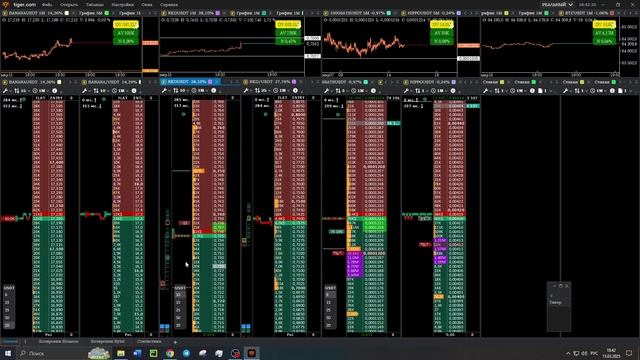Select HIPPOUSDT 5M chart tab
Image resolution: width=640 pixels, height=360 pixels.
coord(431,13)
